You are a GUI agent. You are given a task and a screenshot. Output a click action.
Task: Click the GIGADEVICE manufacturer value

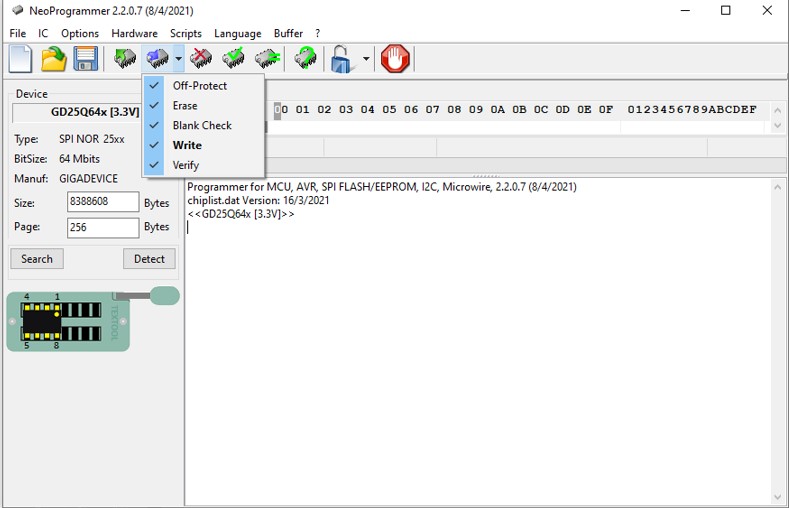click(x=89, y=179)
